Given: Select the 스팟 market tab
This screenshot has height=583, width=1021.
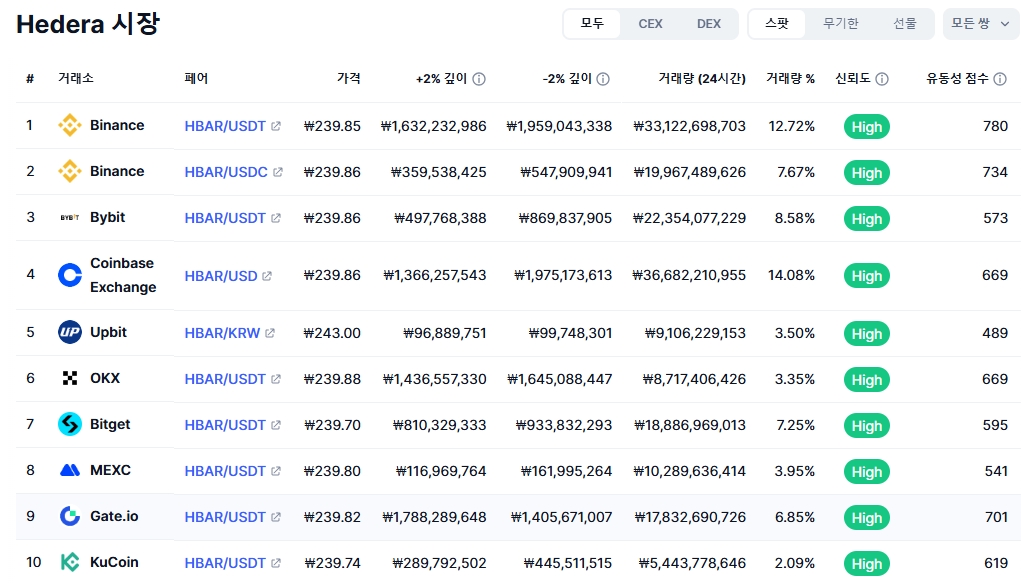Looking at the screenshot, I should pos(777,23).
